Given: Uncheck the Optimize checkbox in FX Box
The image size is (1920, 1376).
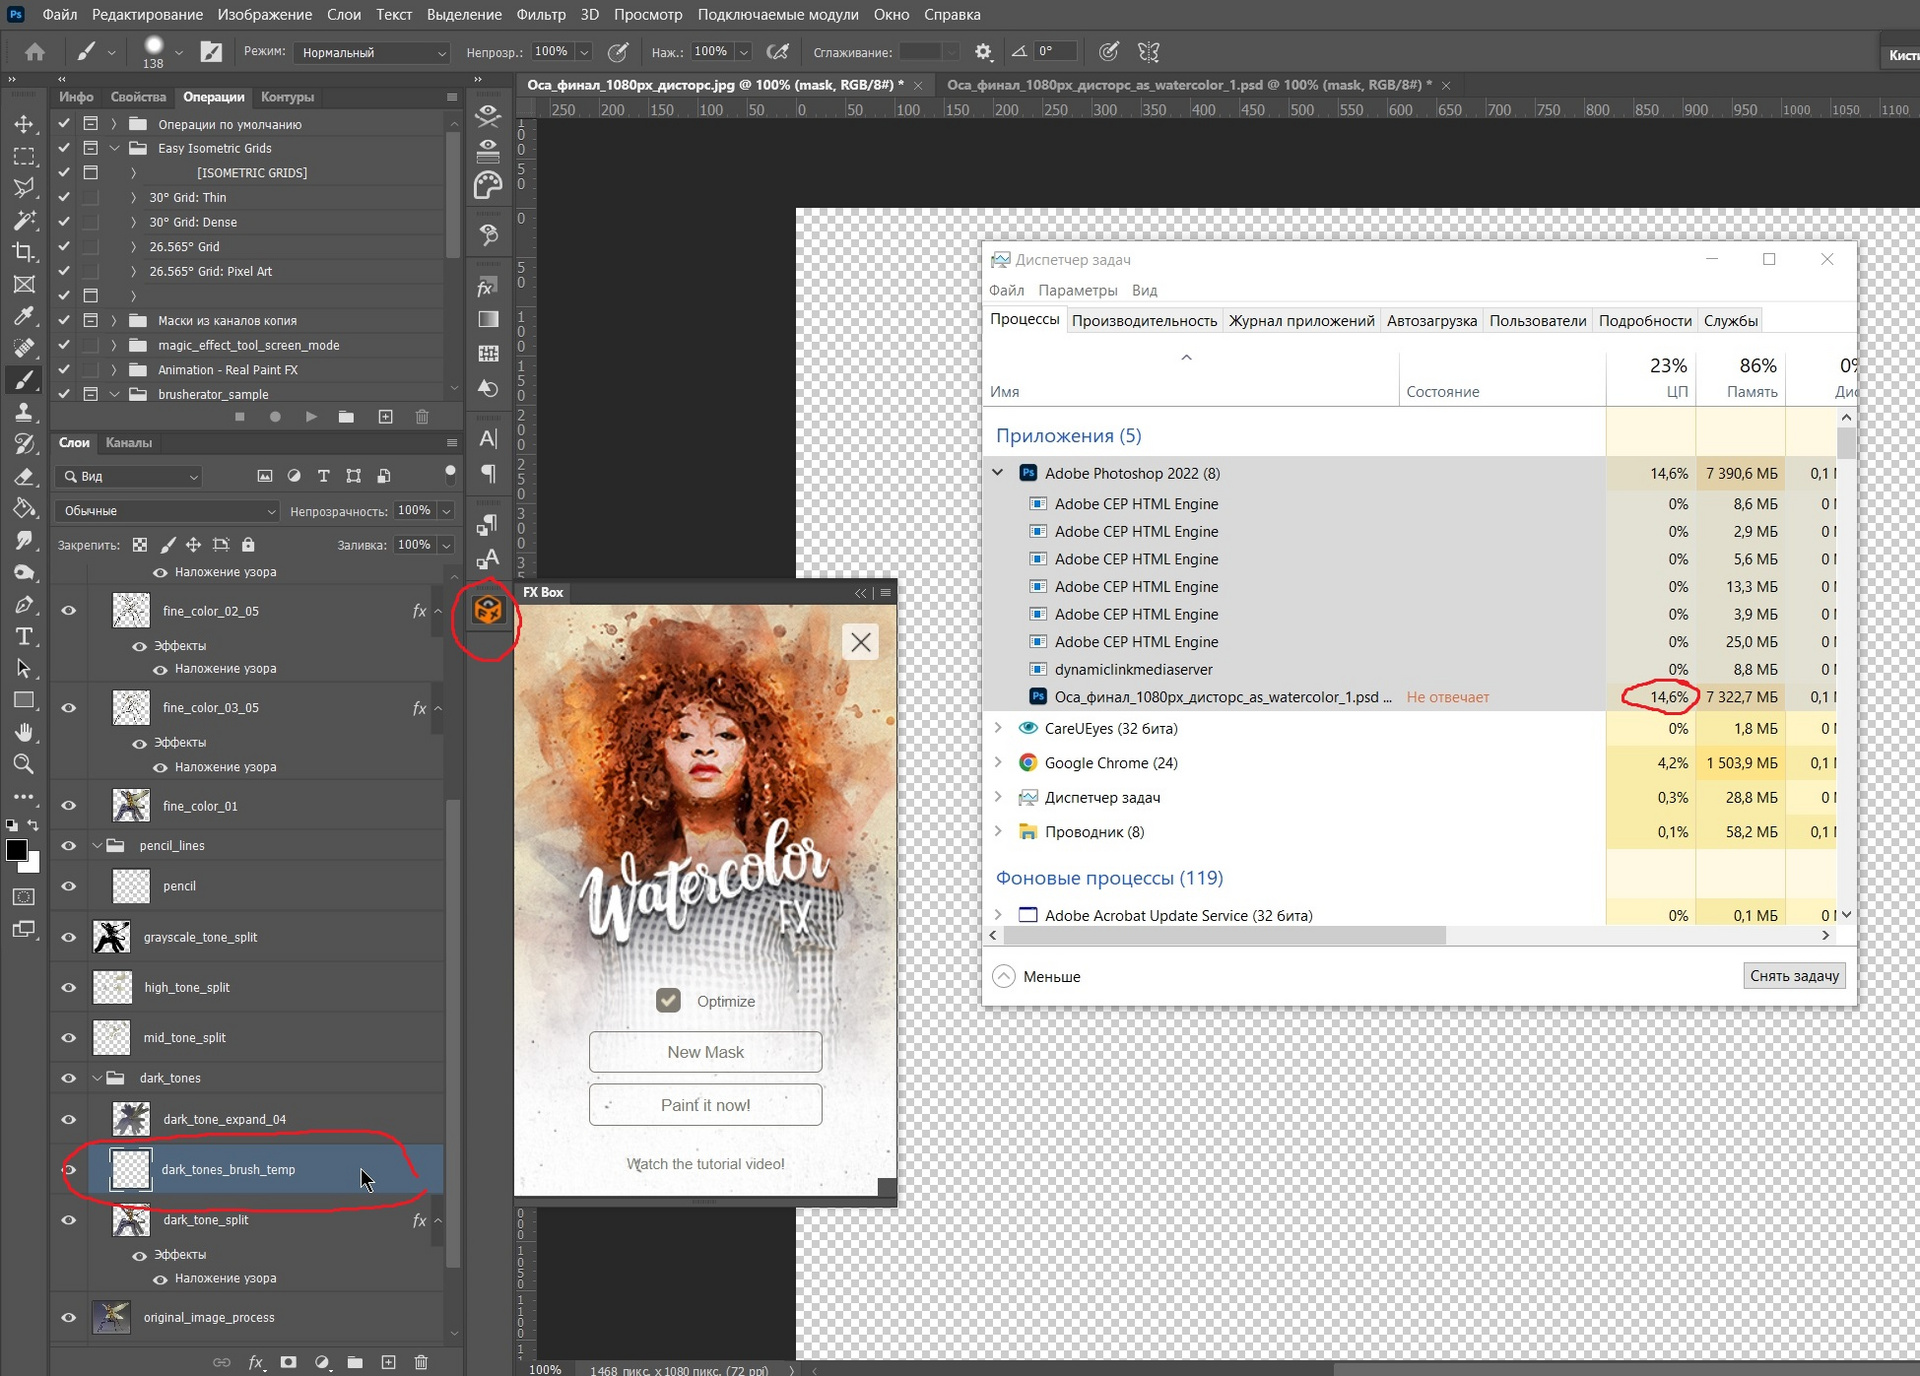Looking at the screenshot, I should coord(668,1001).
